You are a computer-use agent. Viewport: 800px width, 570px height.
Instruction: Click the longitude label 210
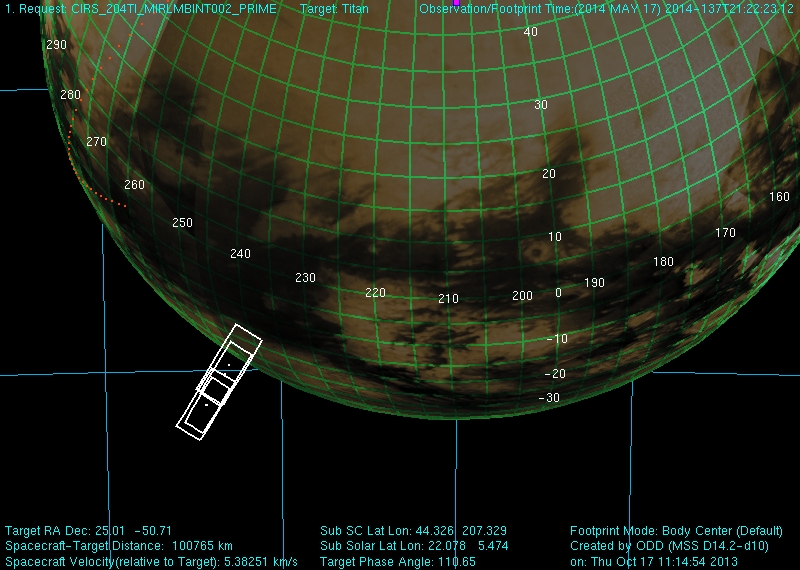448,299
